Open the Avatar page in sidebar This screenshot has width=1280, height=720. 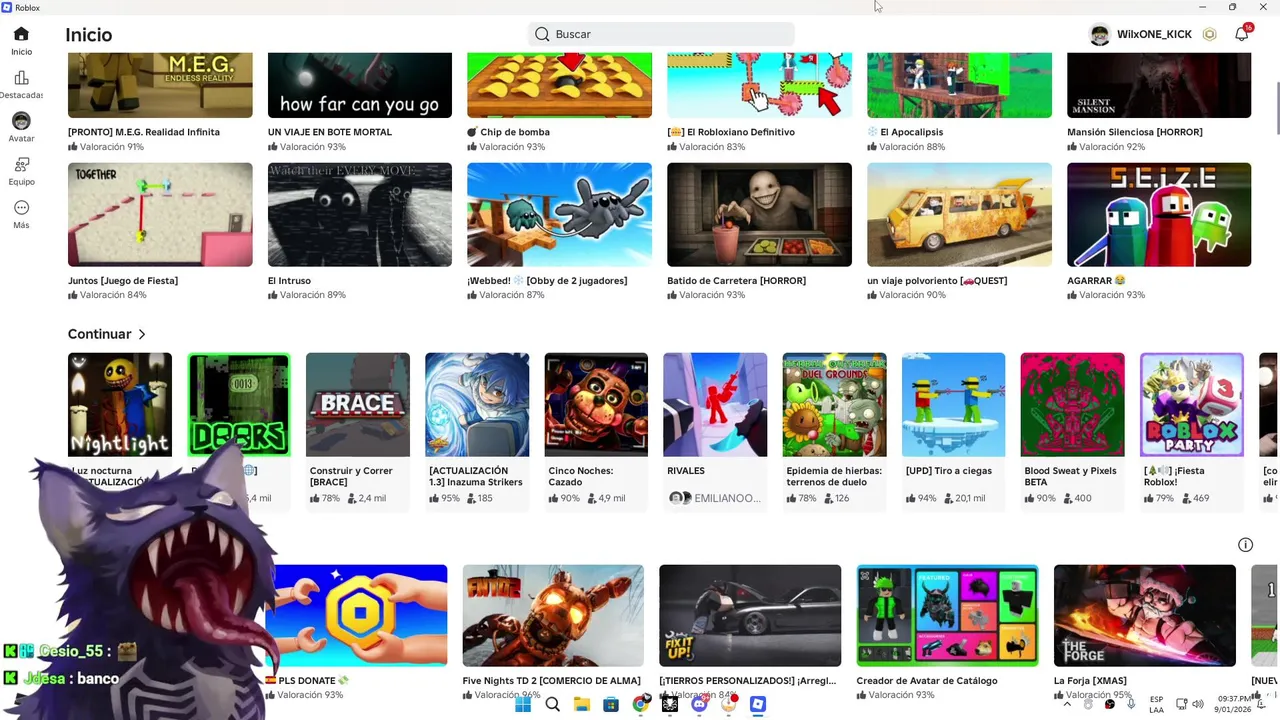(21, 128)
